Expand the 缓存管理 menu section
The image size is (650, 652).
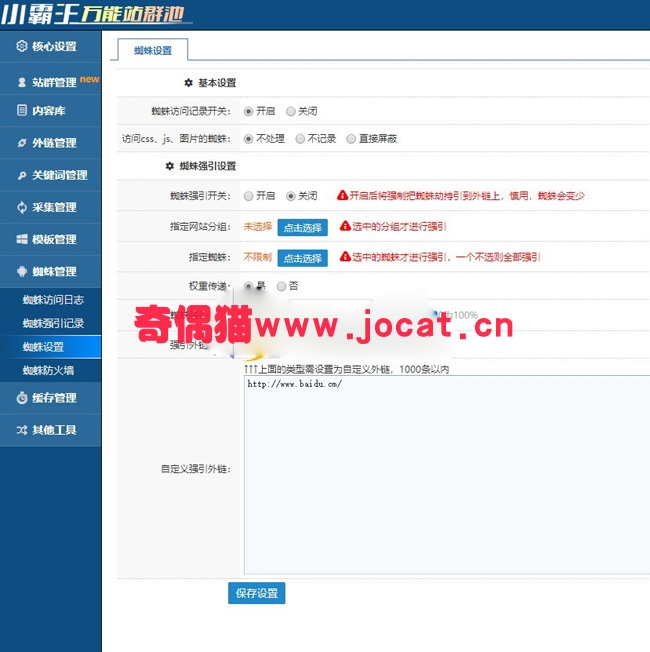point(50,398)
